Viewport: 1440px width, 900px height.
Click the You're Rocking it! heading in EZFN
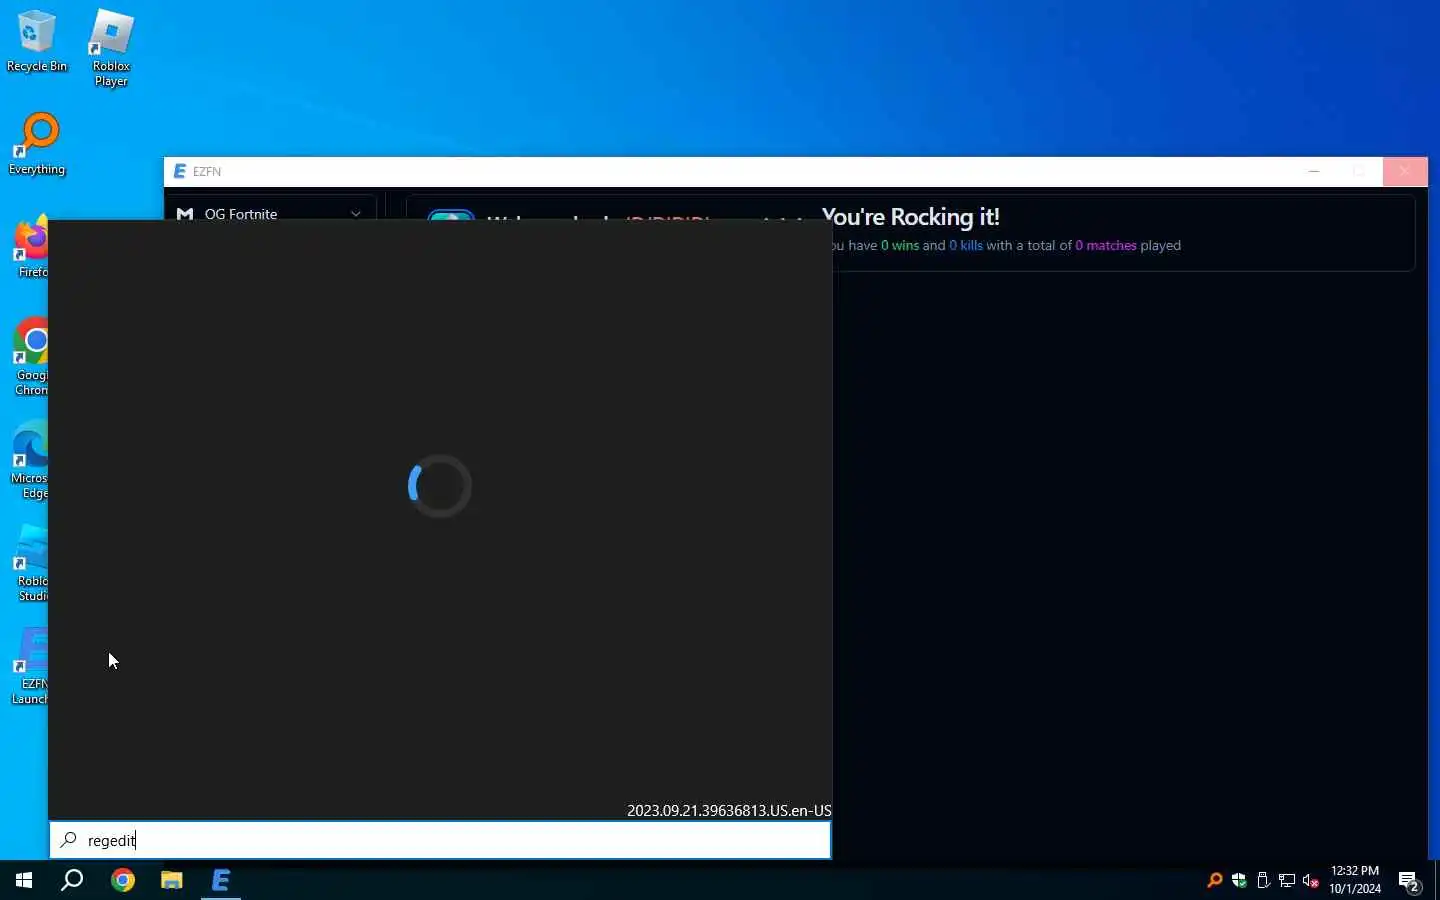coord(911,217)
